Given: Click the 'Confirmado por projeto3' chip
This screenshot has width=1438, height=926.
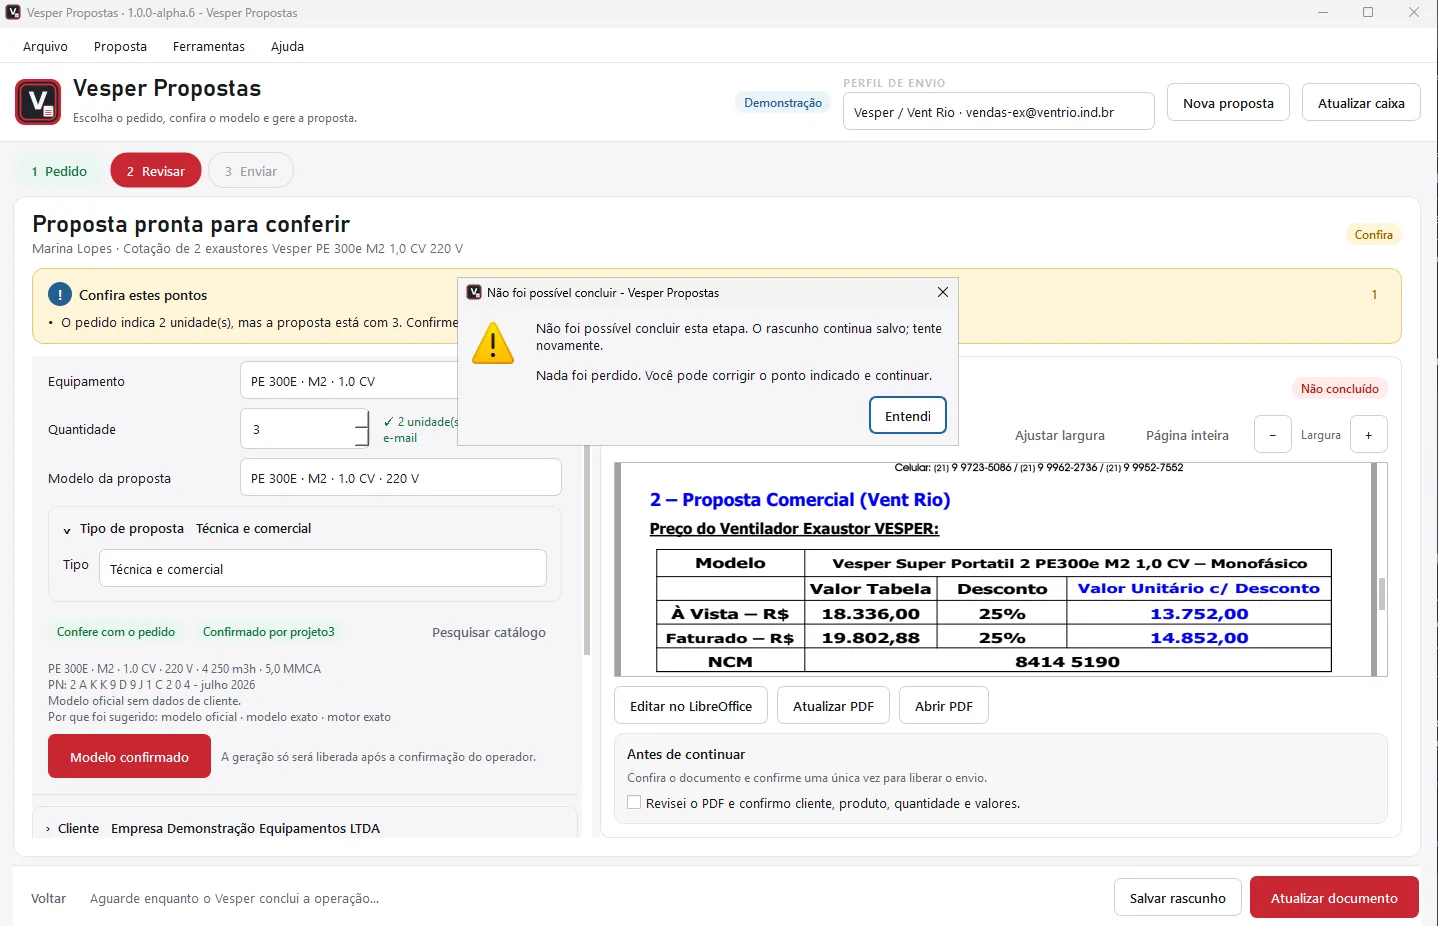Looking at the screenshot, I should (269, 632).
